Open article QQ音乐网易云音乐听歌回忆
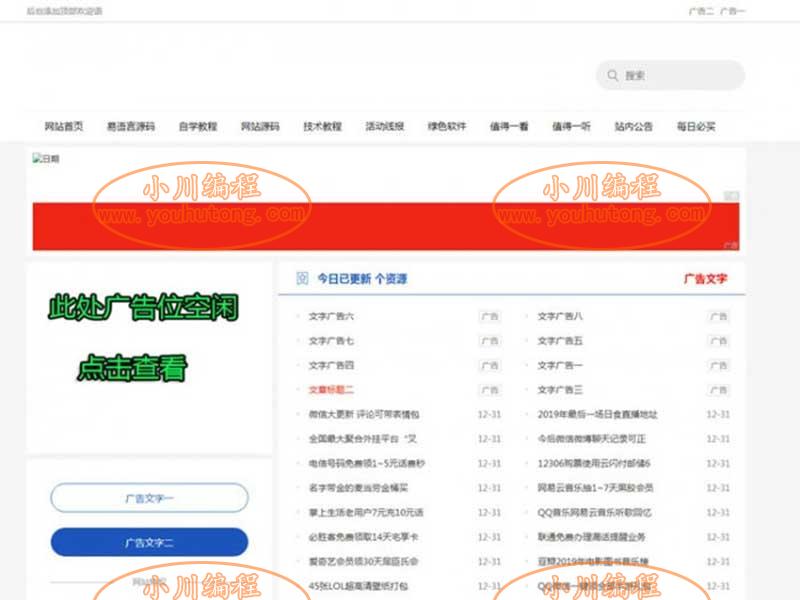The width and height of the screenshot is (800, 600). [594, 512]
